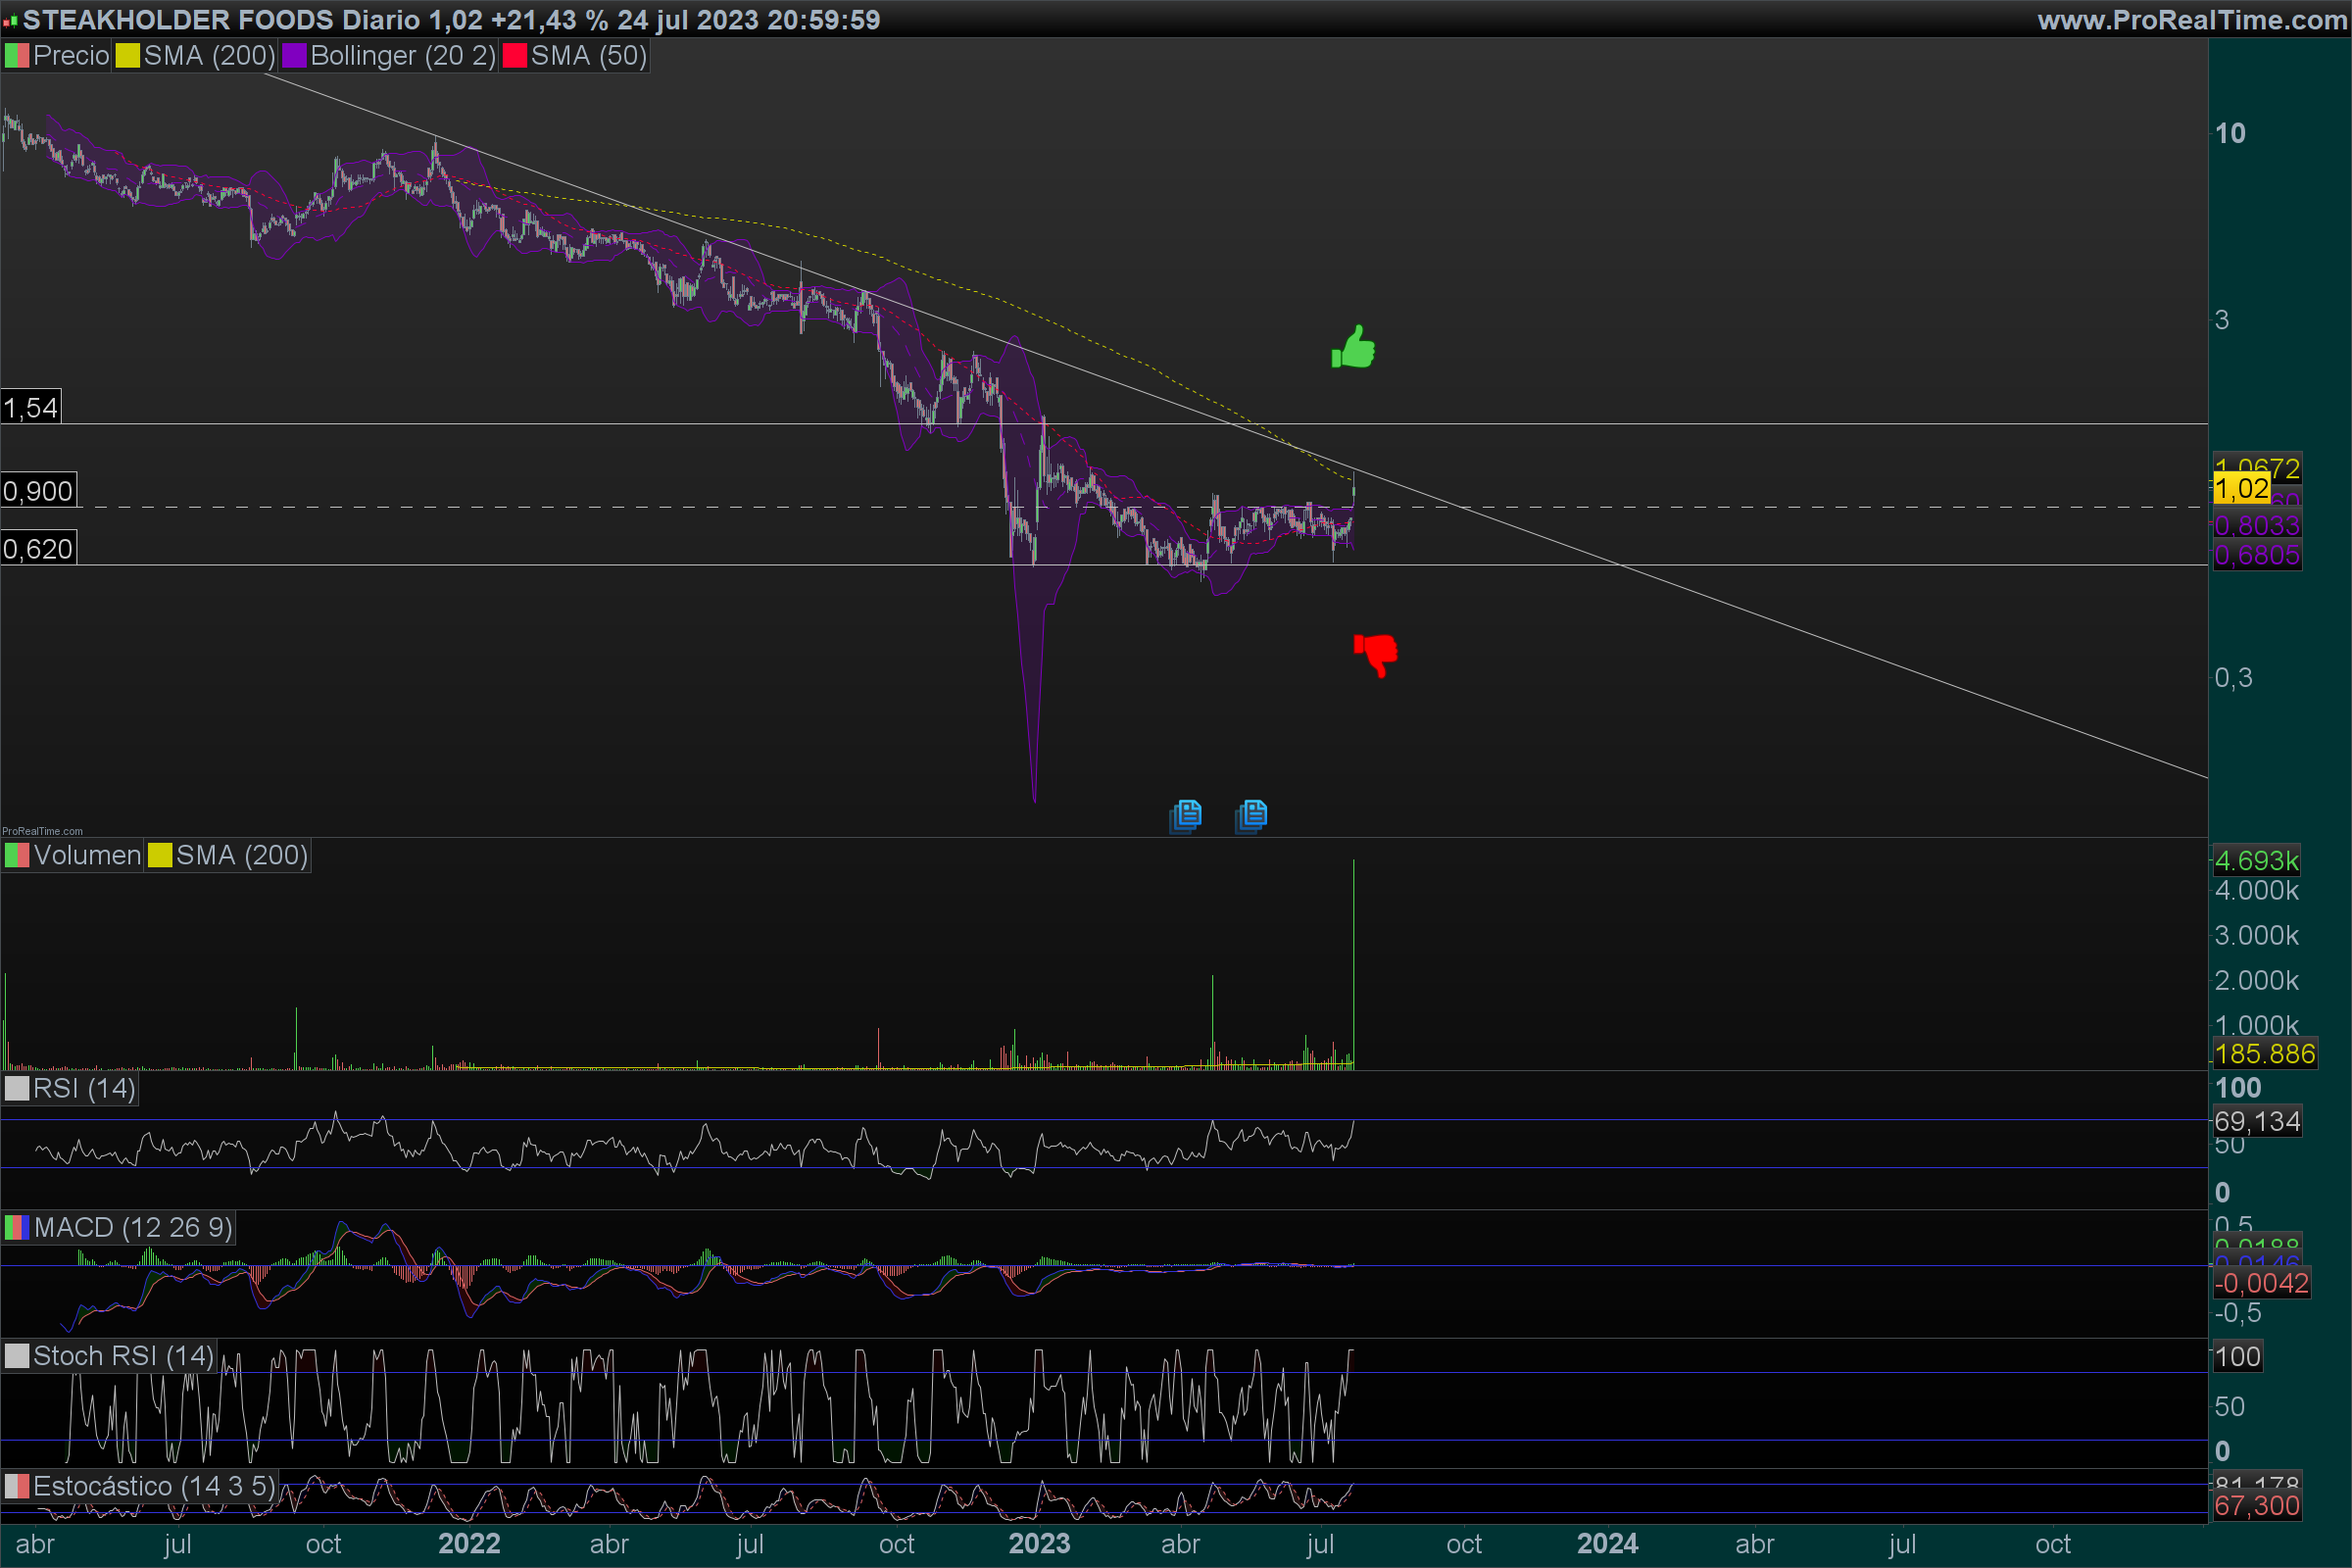2352x1568 pixels.
Task: Click the yellow SMA (200) price swatch
Action: [127, 56]
